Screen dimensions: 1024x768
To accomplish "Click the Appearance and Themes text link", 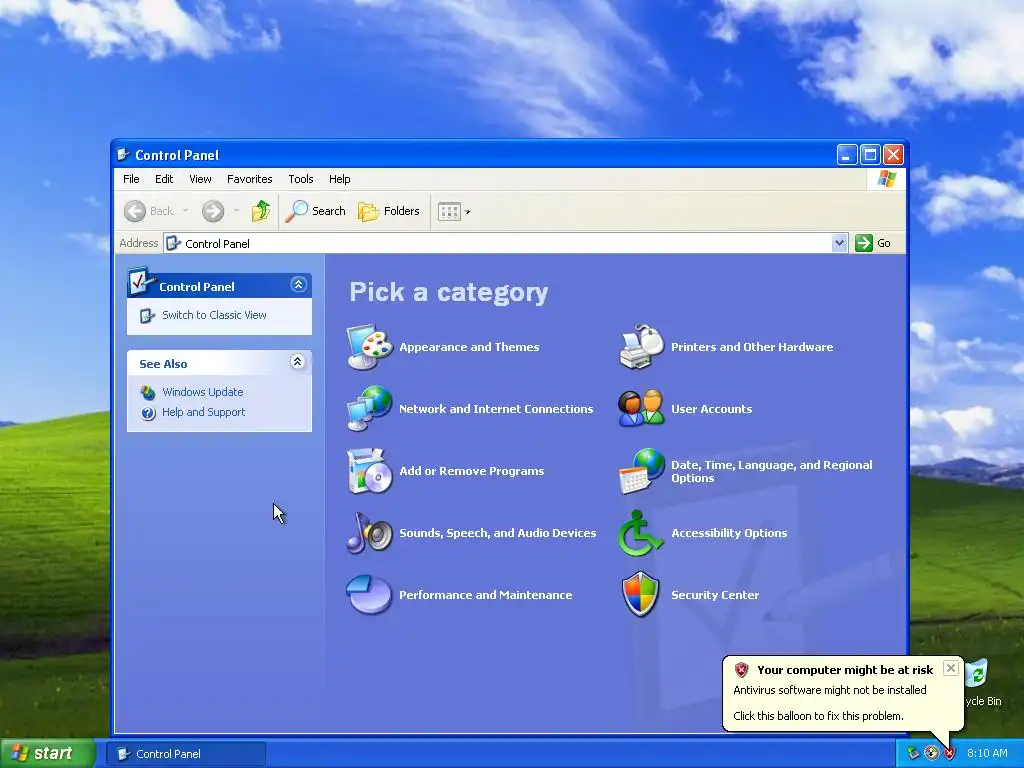I will [469, 347].
